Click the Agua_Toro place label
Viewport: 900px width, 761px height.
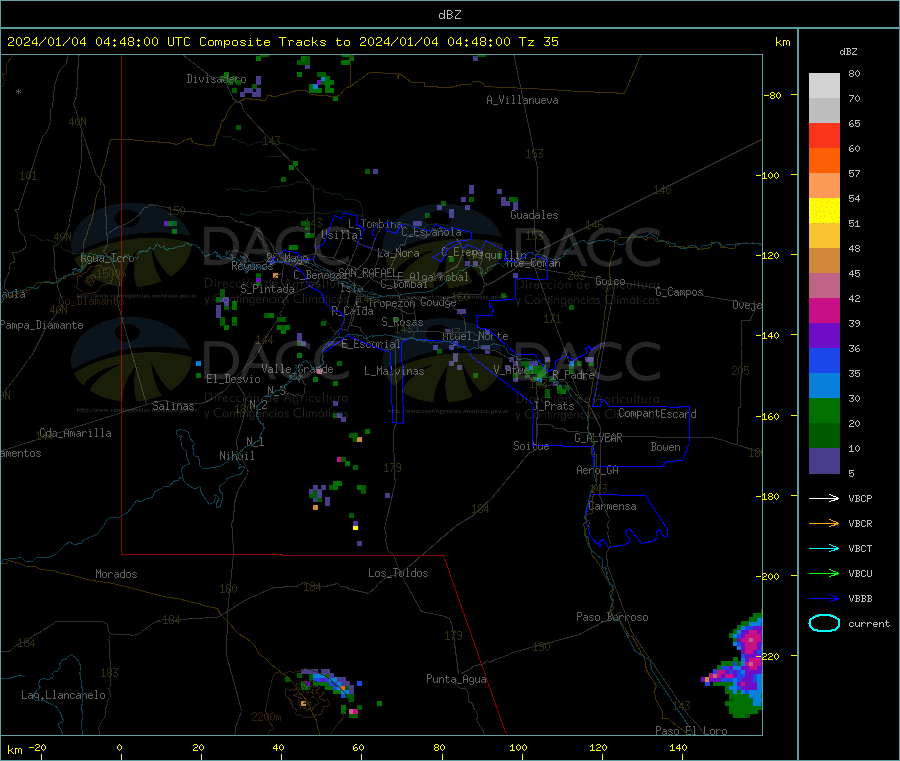click(107, 258)
